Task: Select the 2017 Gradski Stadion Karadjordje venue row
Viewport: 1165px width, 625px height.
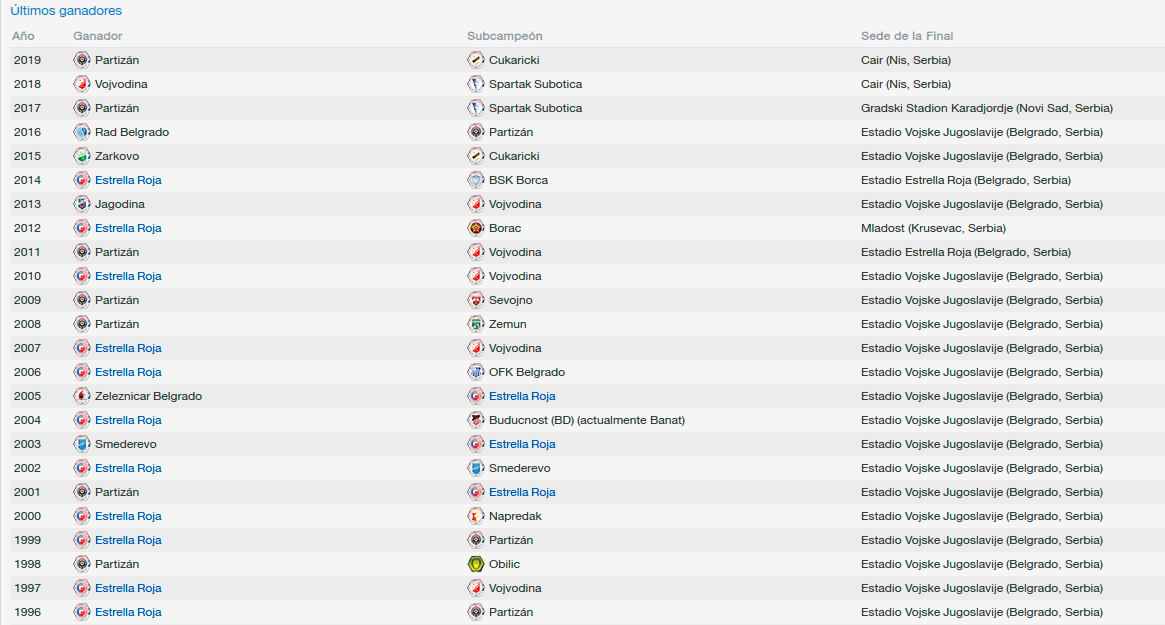Action: 587,108
